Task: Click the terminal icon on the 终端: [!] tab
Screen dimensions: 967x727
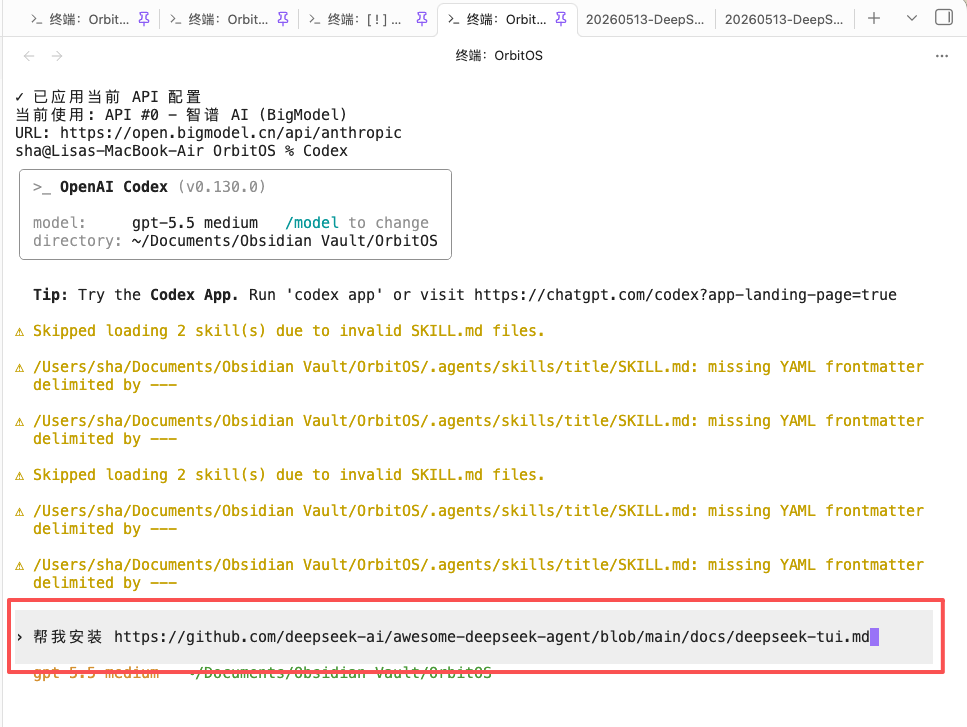Action: (315, 20)
